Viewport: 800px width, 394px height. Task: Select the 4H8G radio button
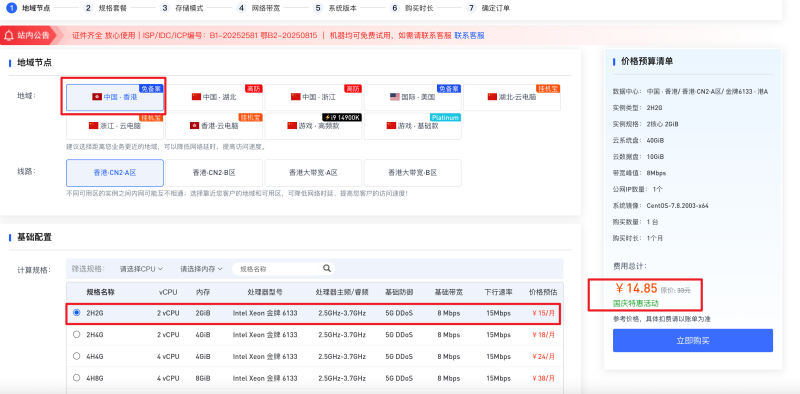pyautogui.click(x=77, y=378)
